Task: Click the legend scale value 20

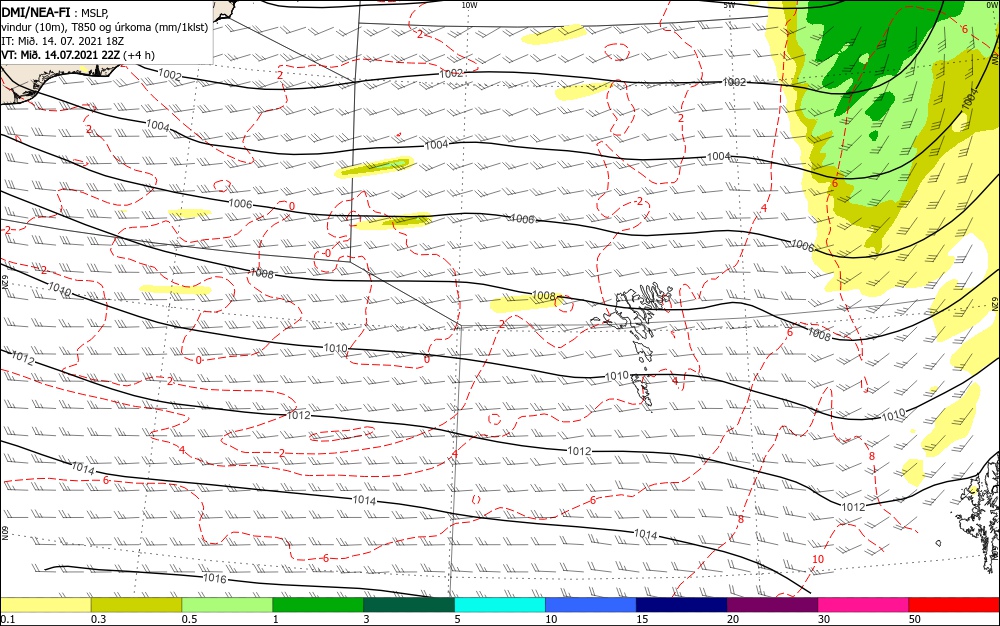Action: pos(733,619)
